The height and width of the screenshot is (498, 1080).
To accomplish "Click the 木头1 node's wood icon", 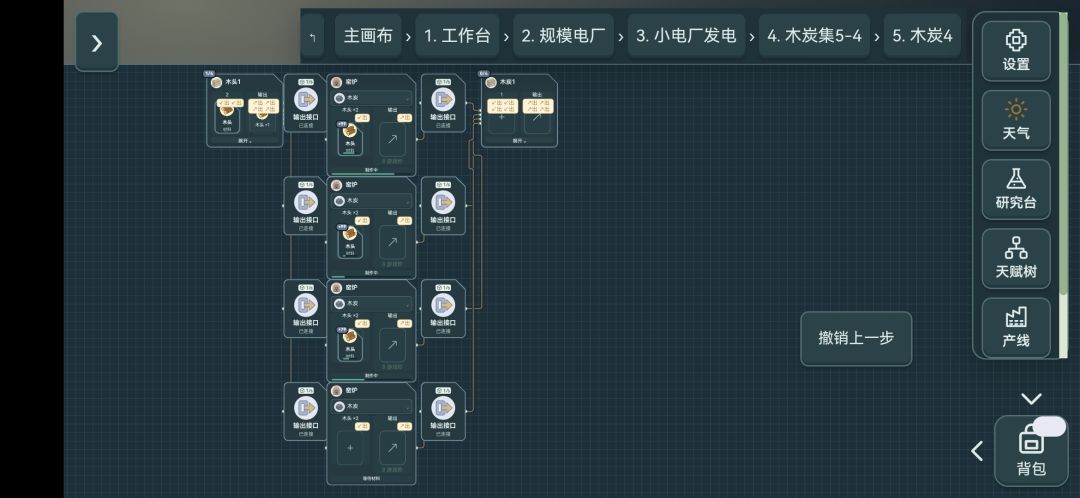I will tap(216, 83).
